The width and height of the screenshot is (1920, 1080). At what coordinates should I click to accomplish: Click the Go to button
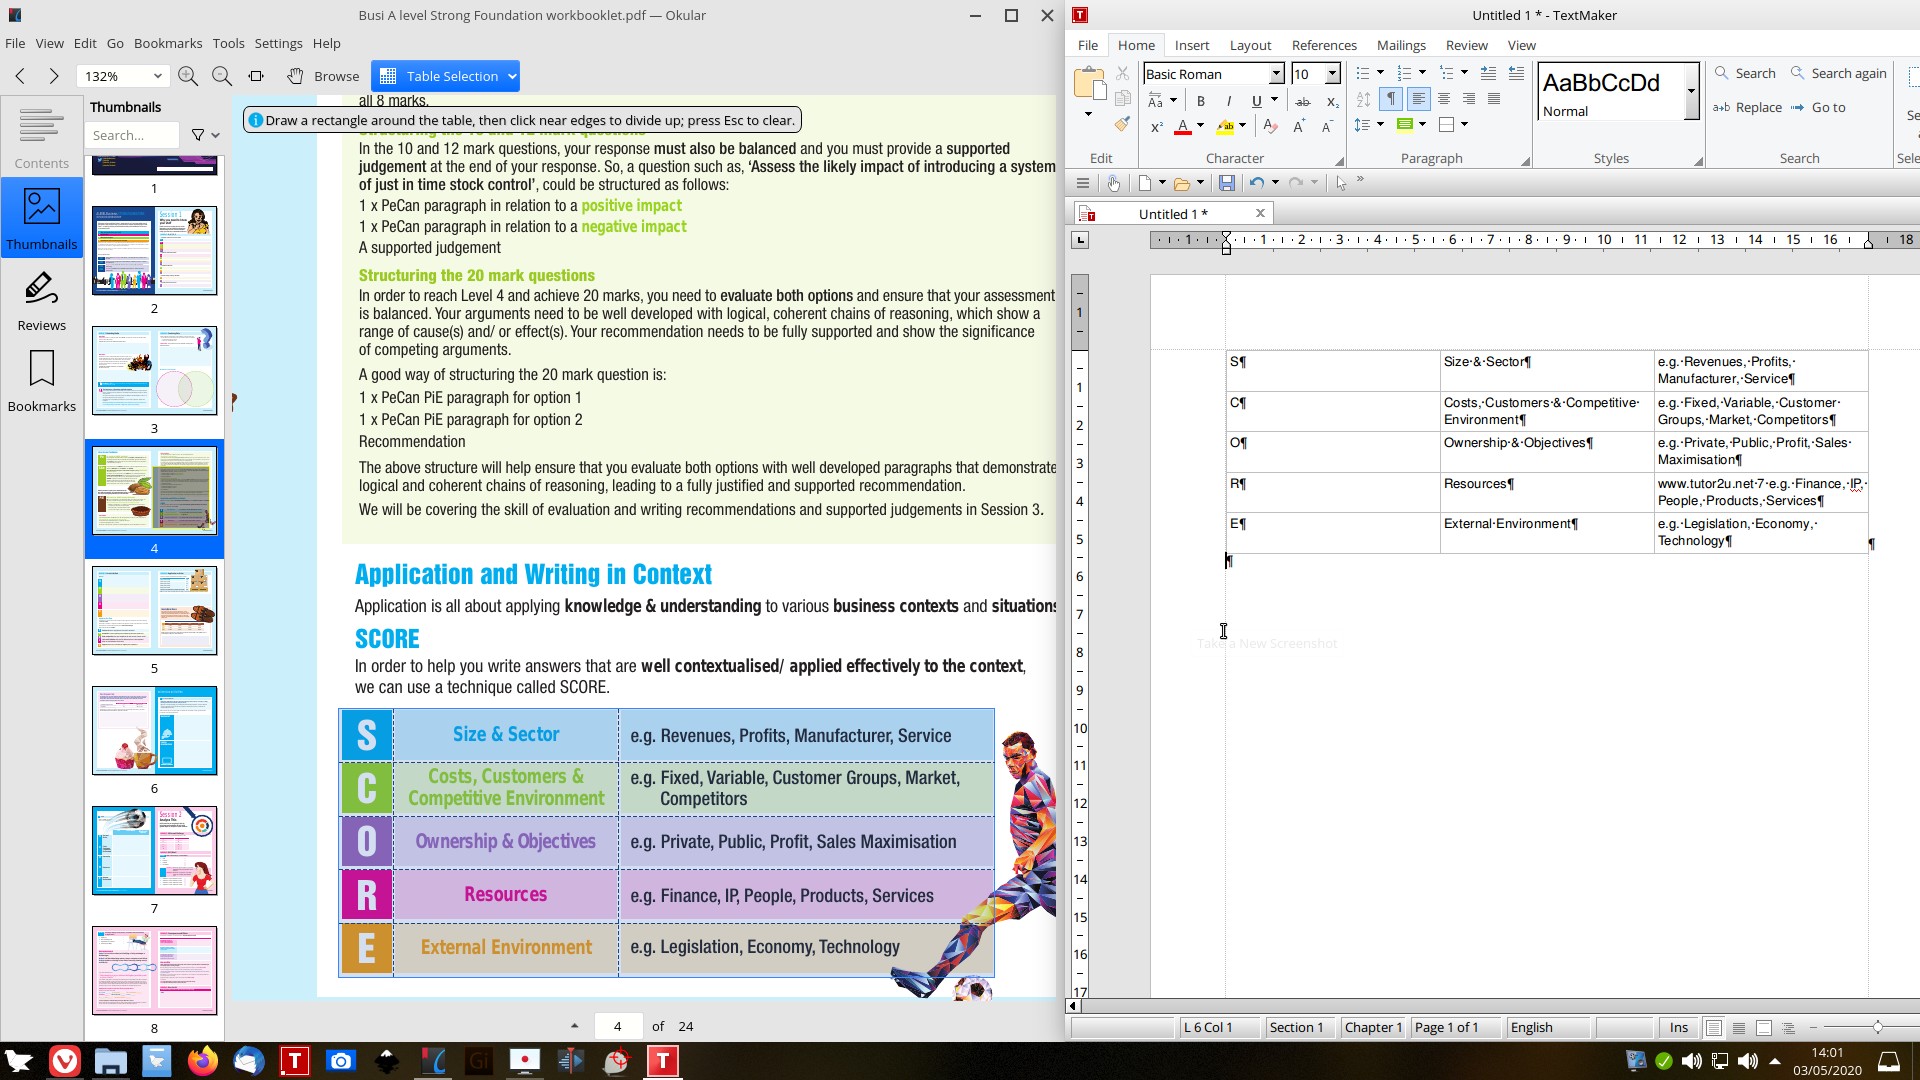click(1819, 107)
